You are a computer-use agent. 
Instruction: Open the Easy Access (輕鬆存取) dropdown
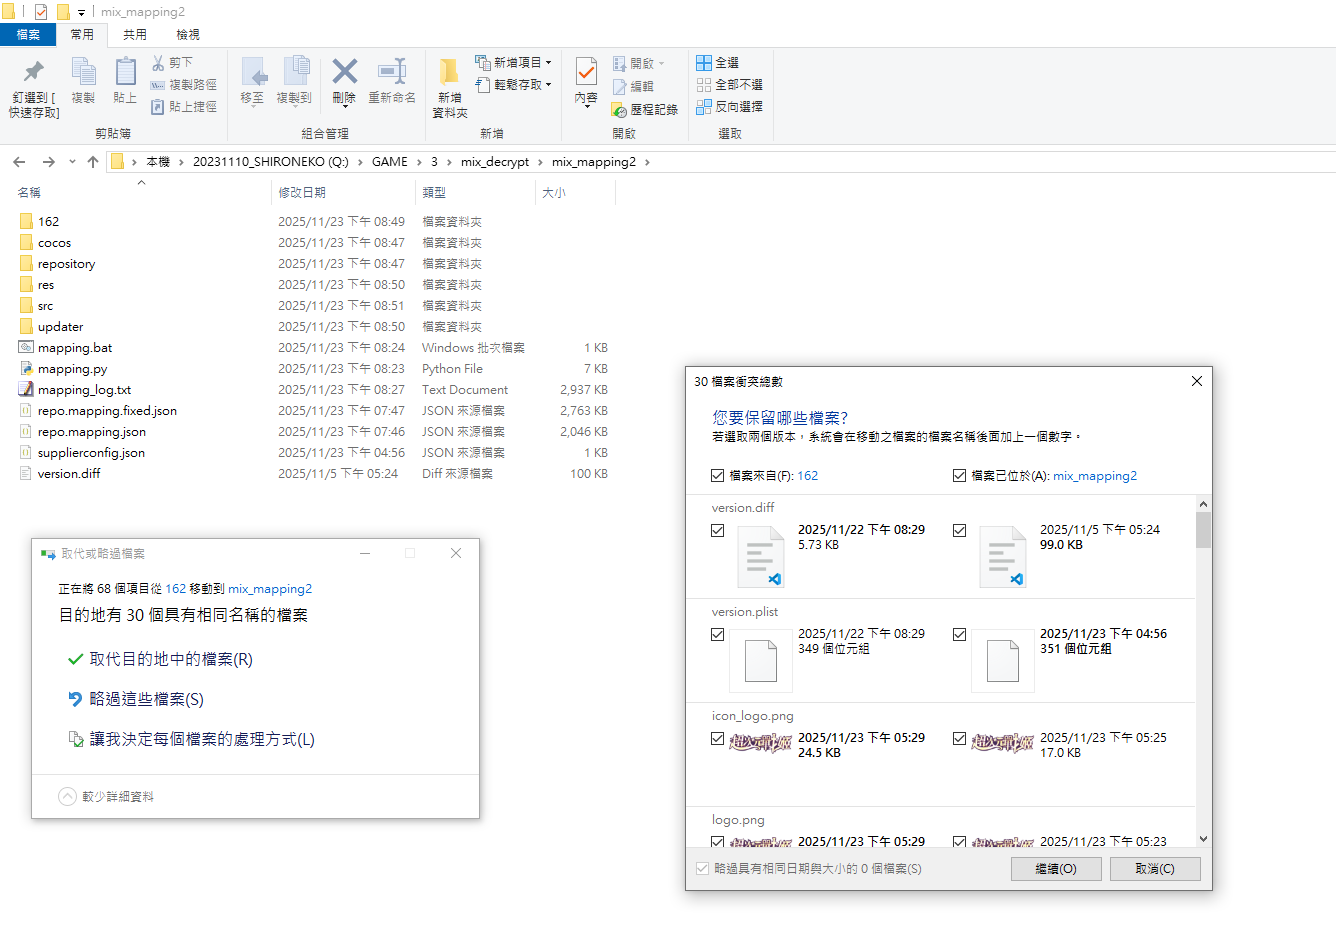pyautogui.click(x=514, y=85)
